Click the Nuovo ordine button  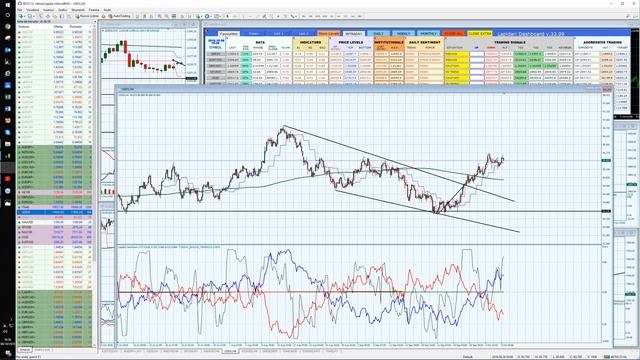click(87, 16)
